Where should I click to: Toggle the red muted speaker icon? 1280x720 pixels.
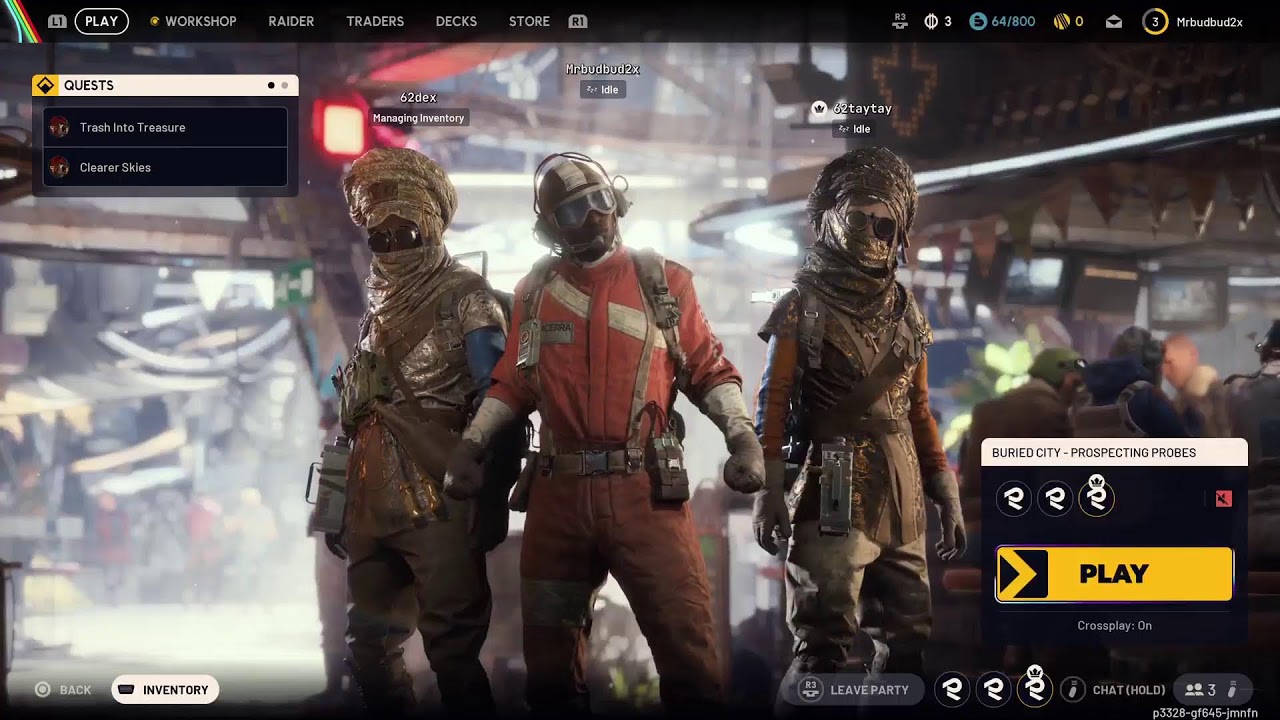1223,498
